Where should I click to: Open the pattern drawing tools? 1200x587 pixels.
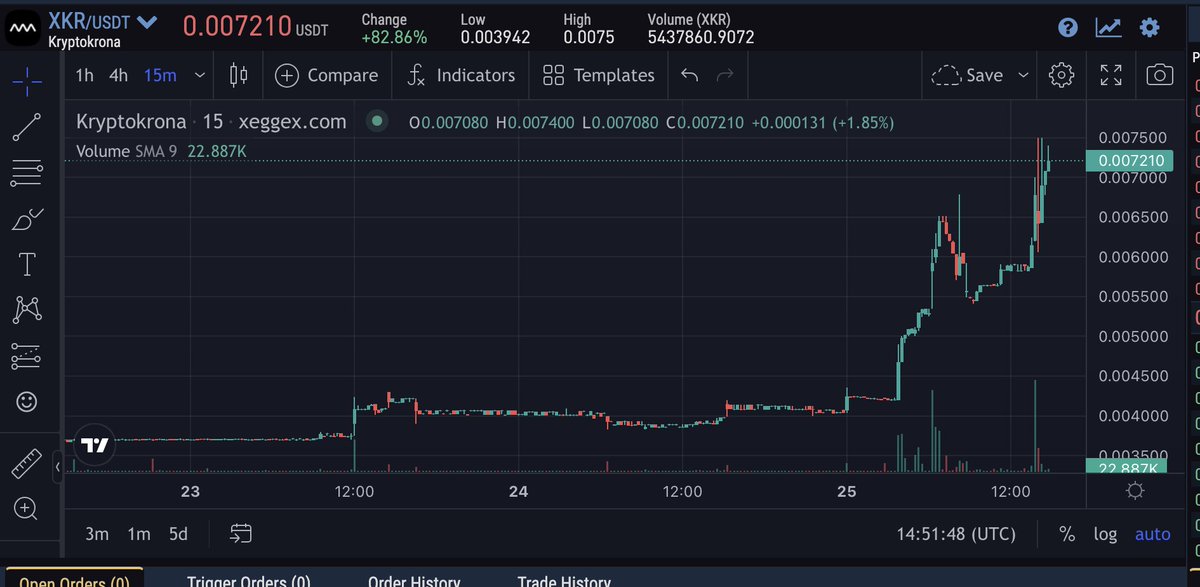click(x=27, y=310)
